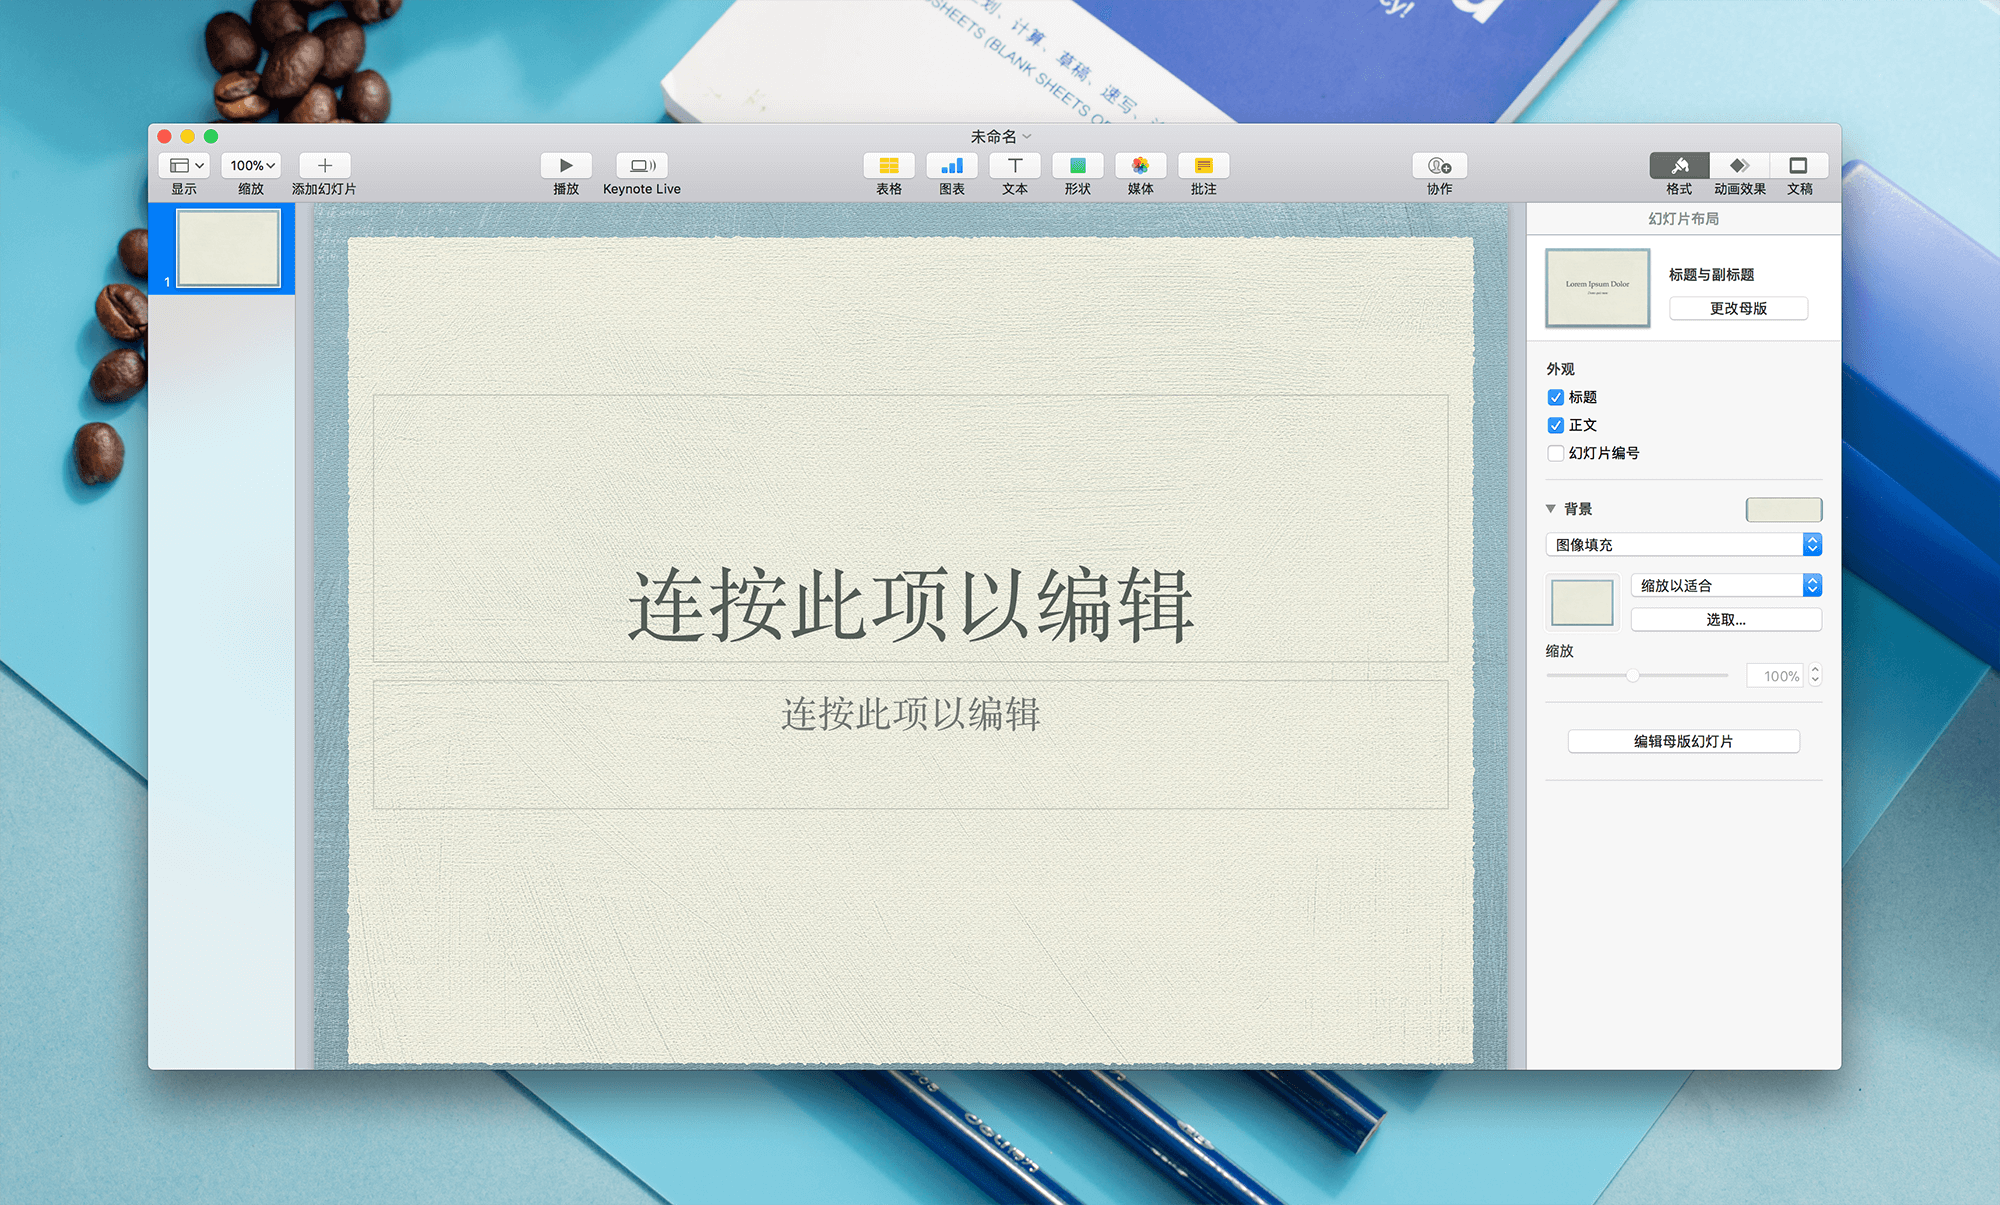This screenshot has width=2000, height=1205.
Task: Click the 100% scale input field
Action: click(1775, 676)
